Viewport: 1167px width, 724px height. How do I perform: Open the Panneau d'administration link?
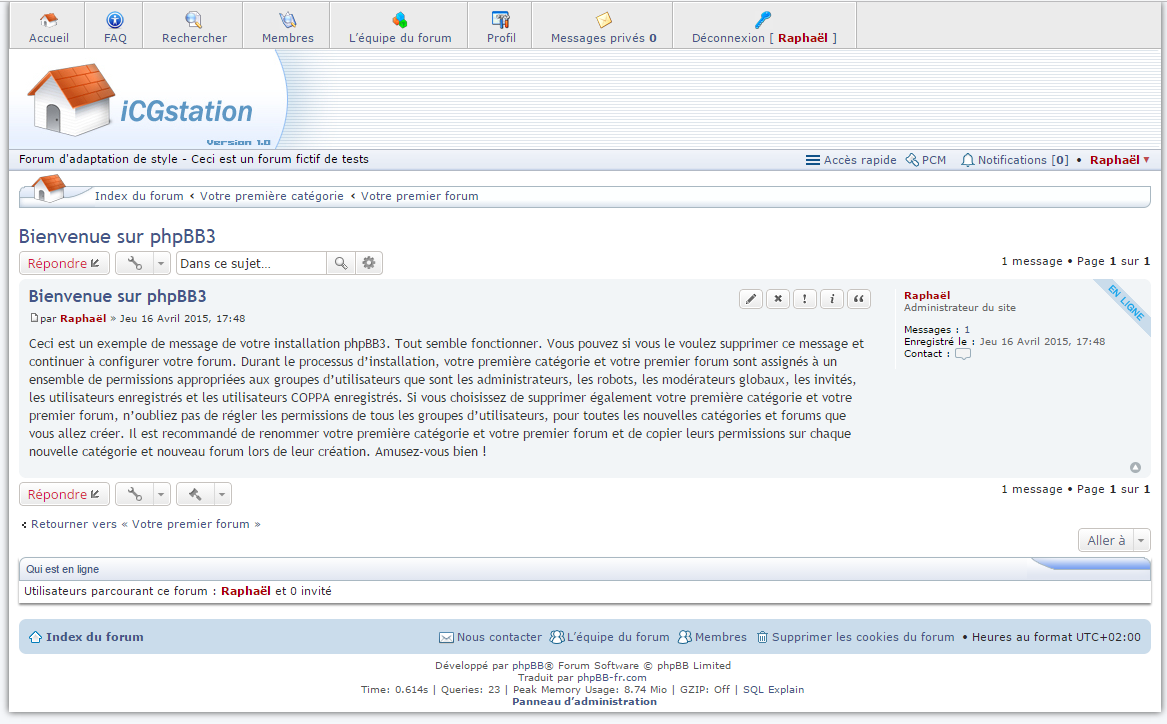coord(584,701)
